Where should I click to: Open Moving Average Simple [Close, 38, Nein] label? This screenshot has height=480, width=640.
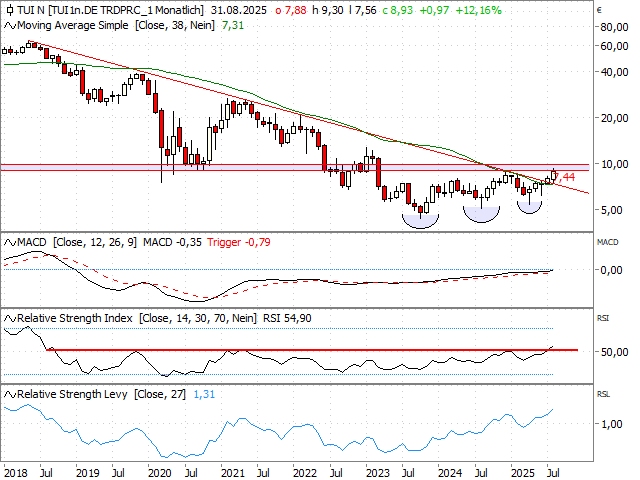[116, 25]
